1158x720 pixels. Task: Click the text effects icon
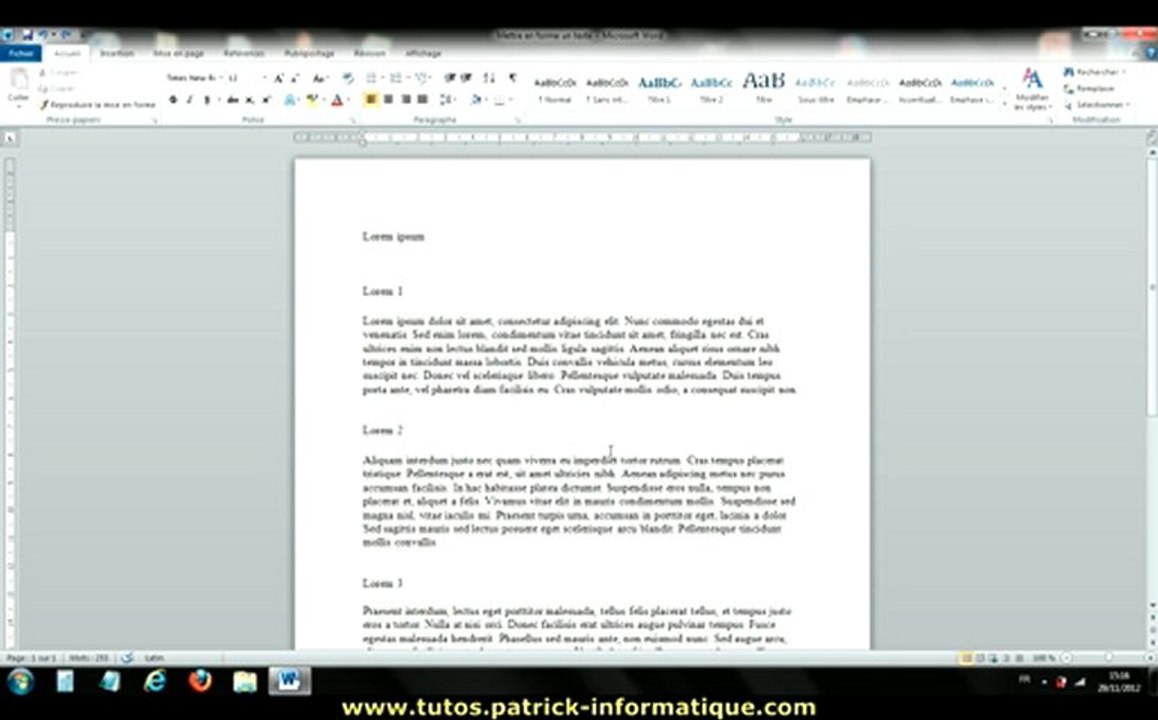pos(290,100)
